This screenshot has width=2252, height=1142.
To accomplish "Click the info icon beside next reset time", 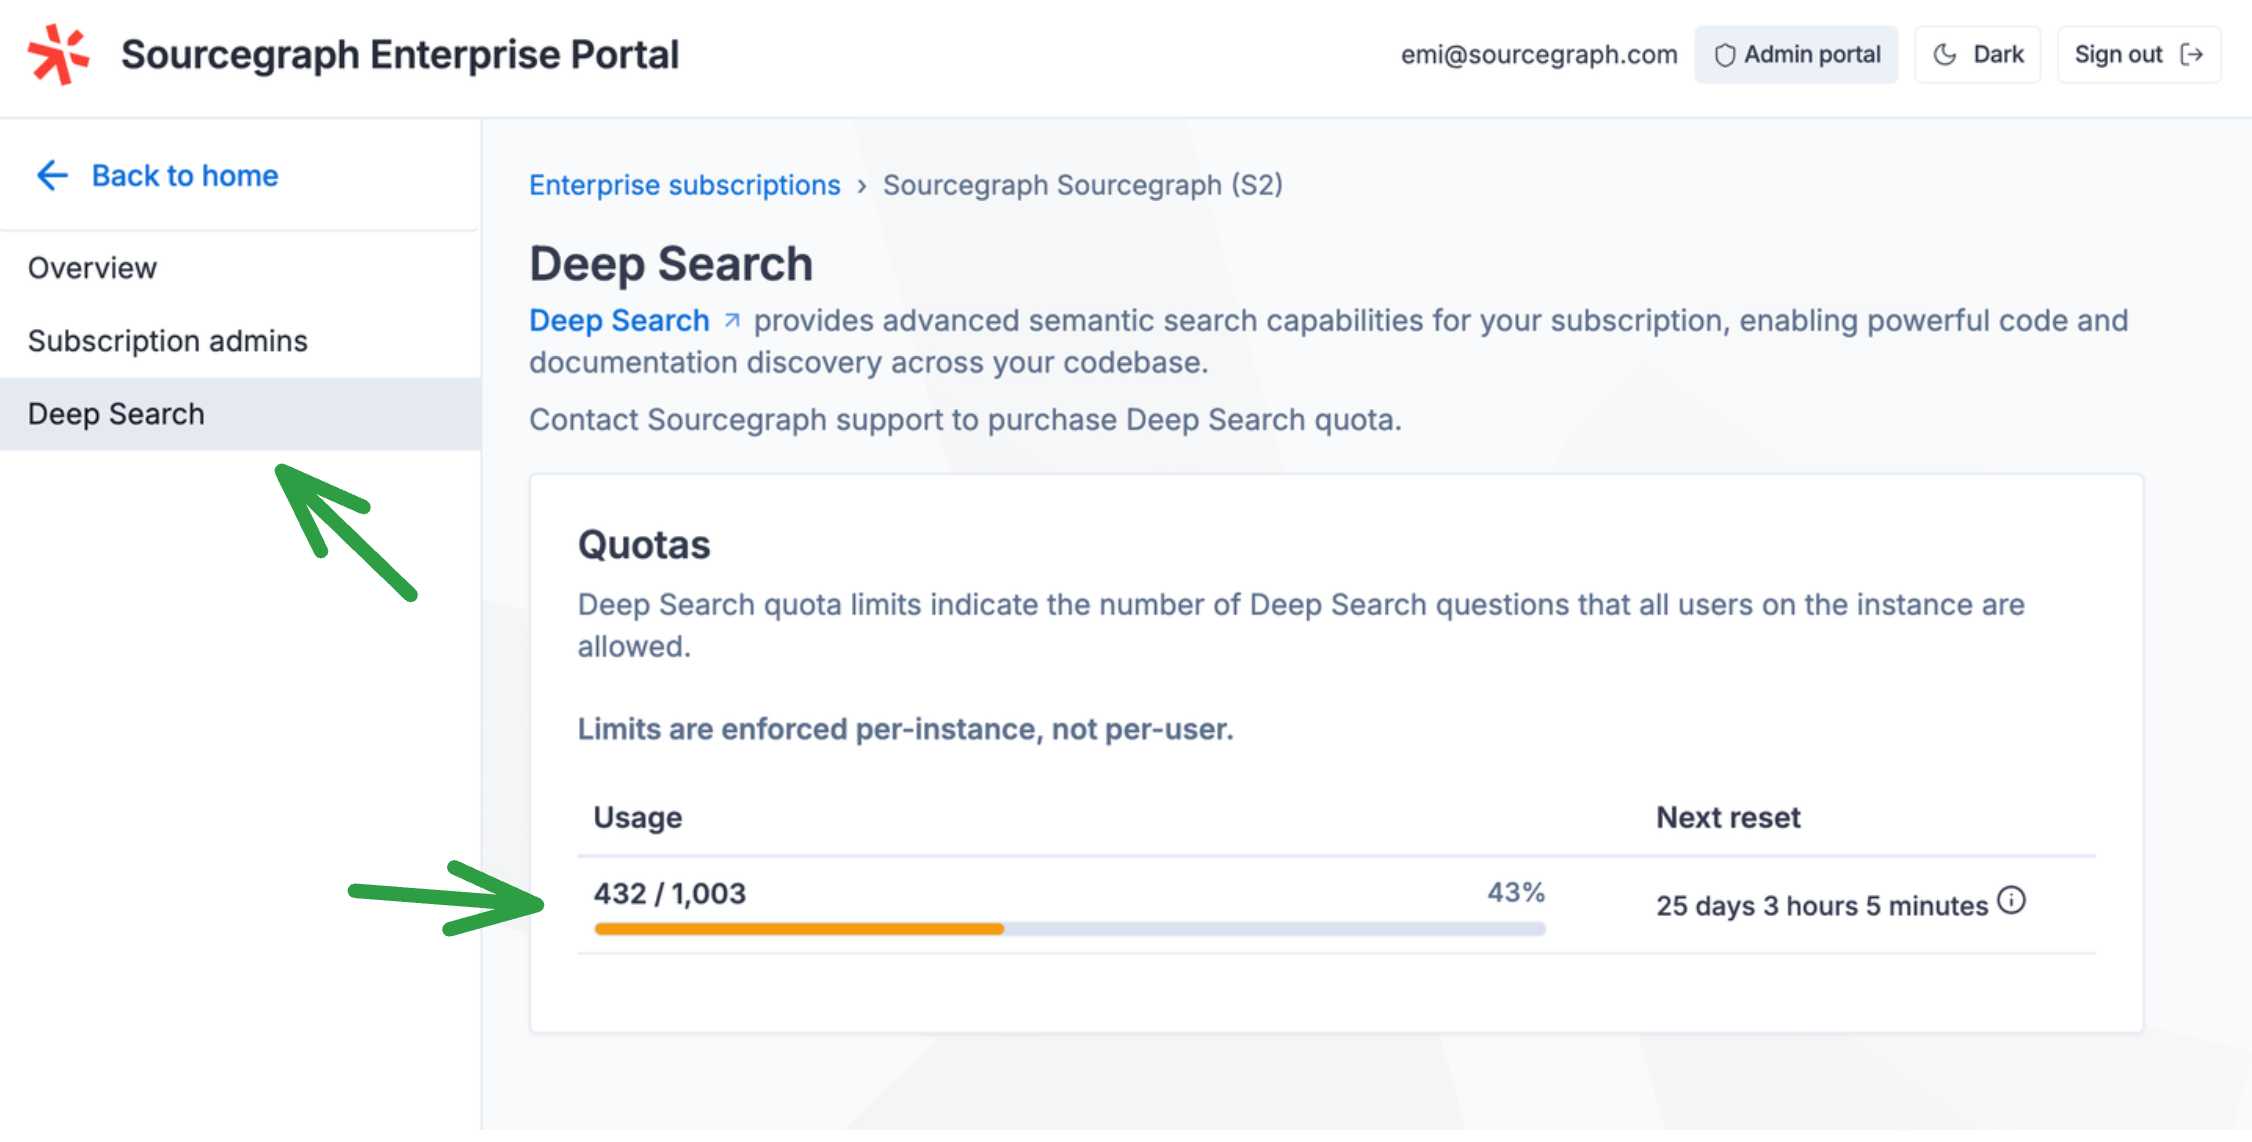I will (x=2011, y=901).
